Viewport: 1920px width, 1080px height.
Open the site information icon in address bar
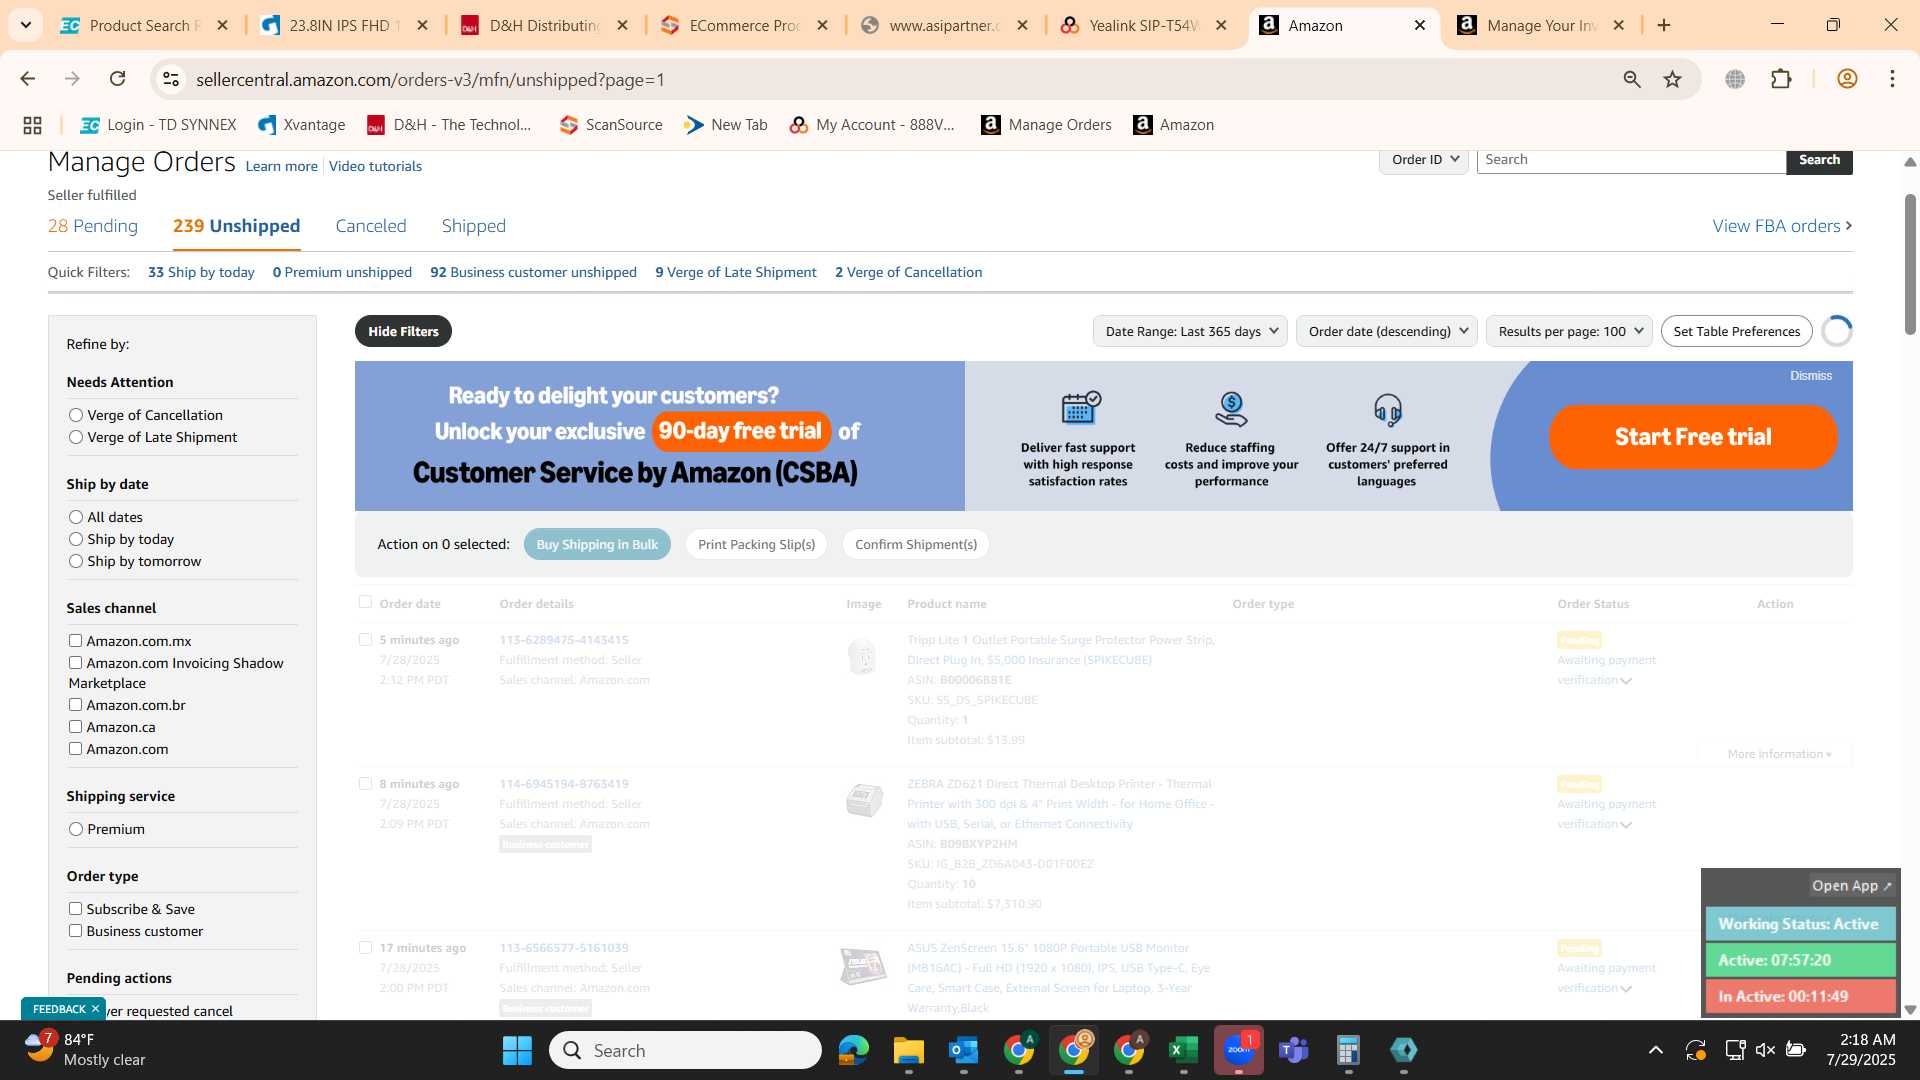coord(171,79)
